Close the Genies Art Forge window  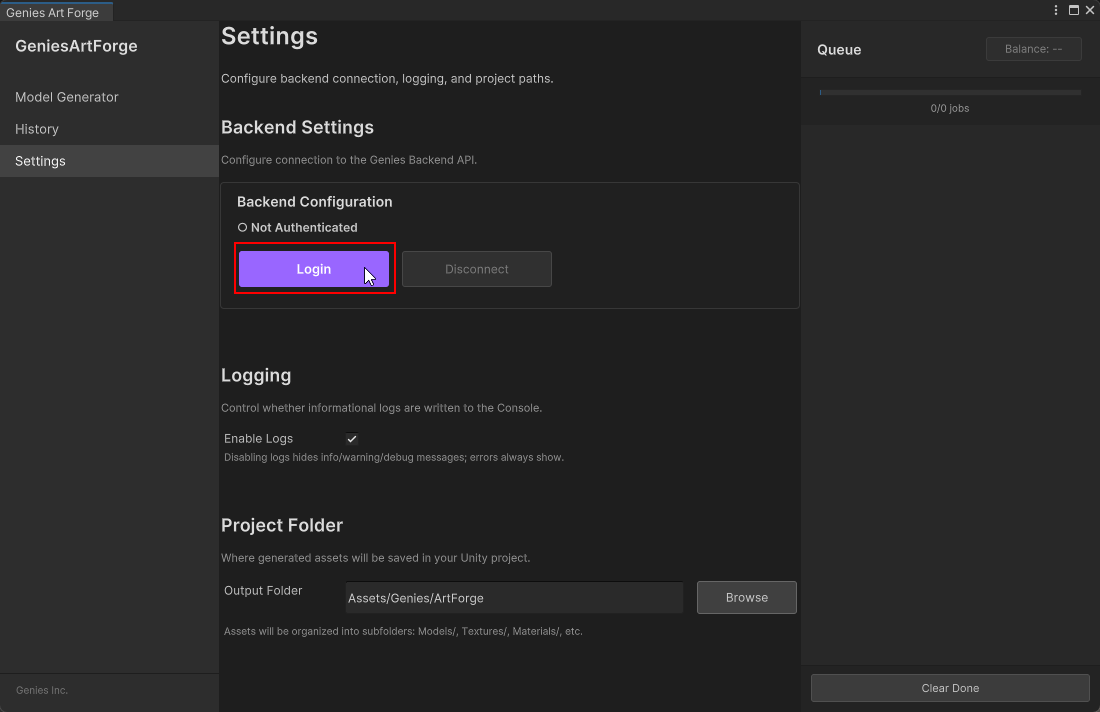tap(1090, 10)
